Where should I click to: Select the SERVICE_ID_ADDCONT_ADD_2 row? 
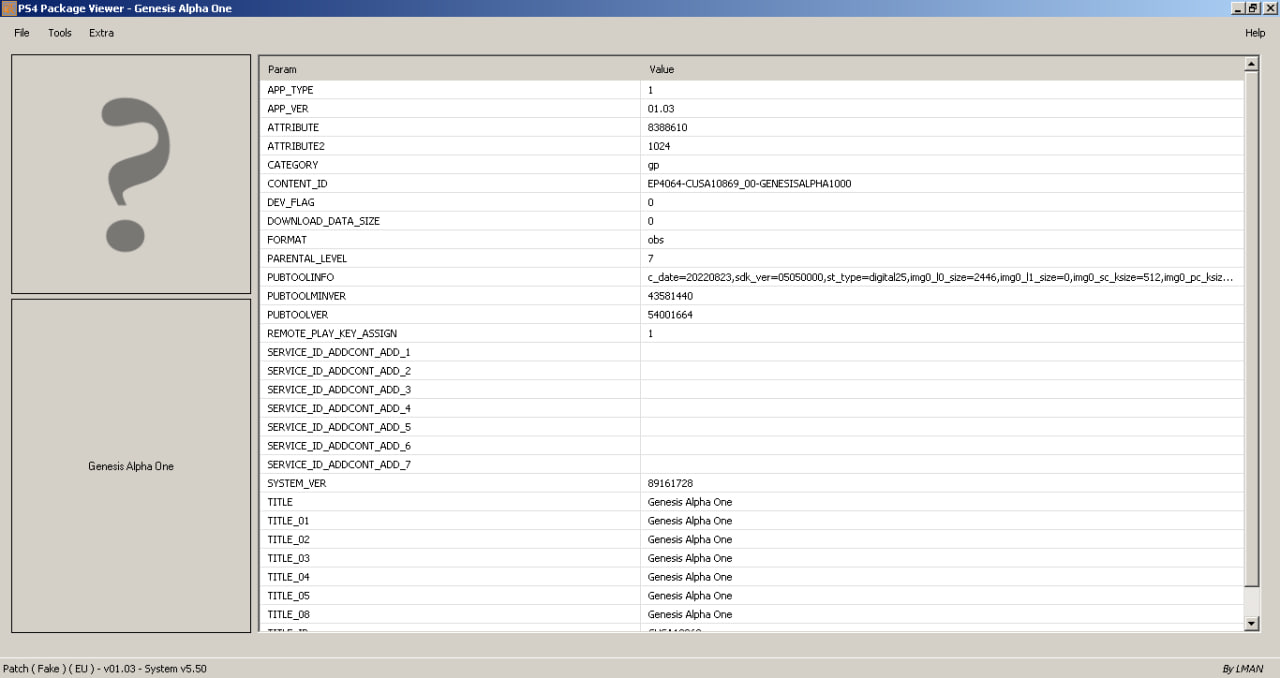click(752, 371)
